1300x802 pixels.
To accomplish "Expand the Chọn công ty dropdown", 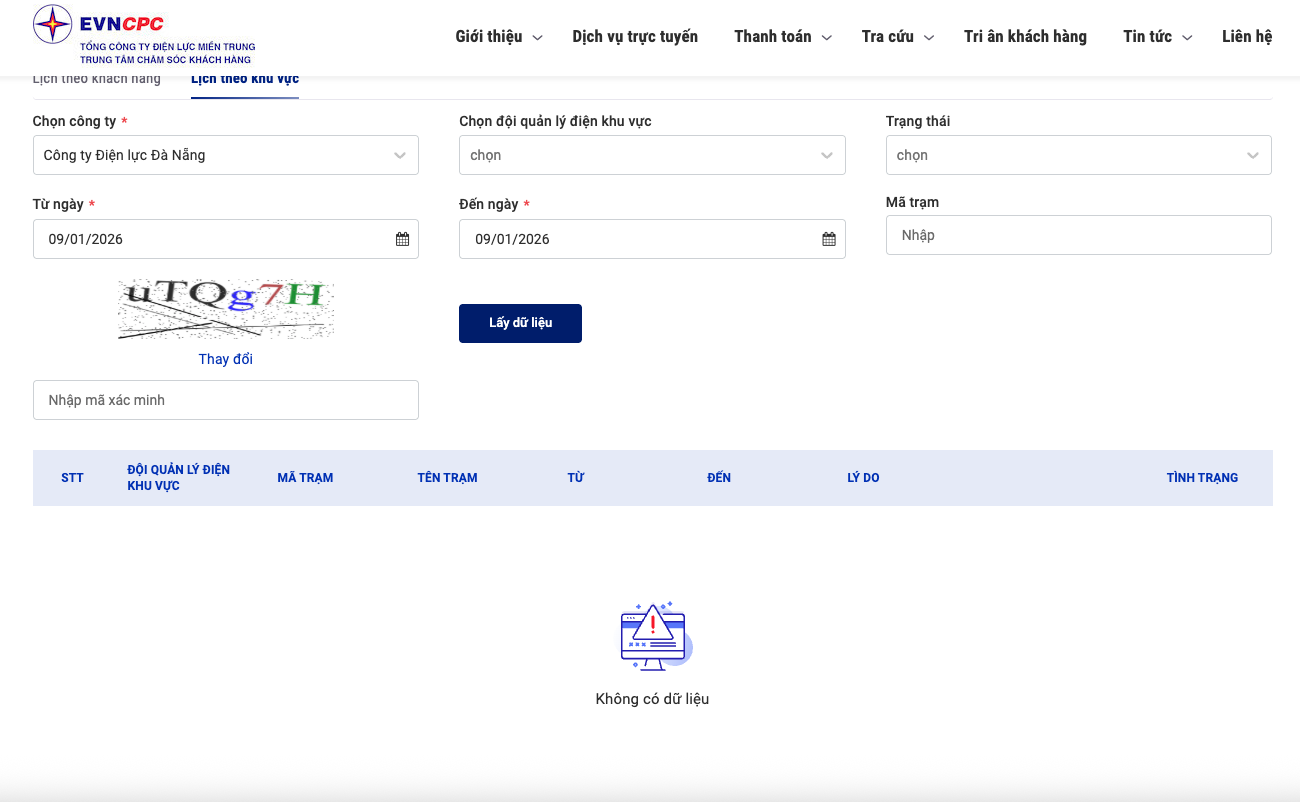I will 226,155.
